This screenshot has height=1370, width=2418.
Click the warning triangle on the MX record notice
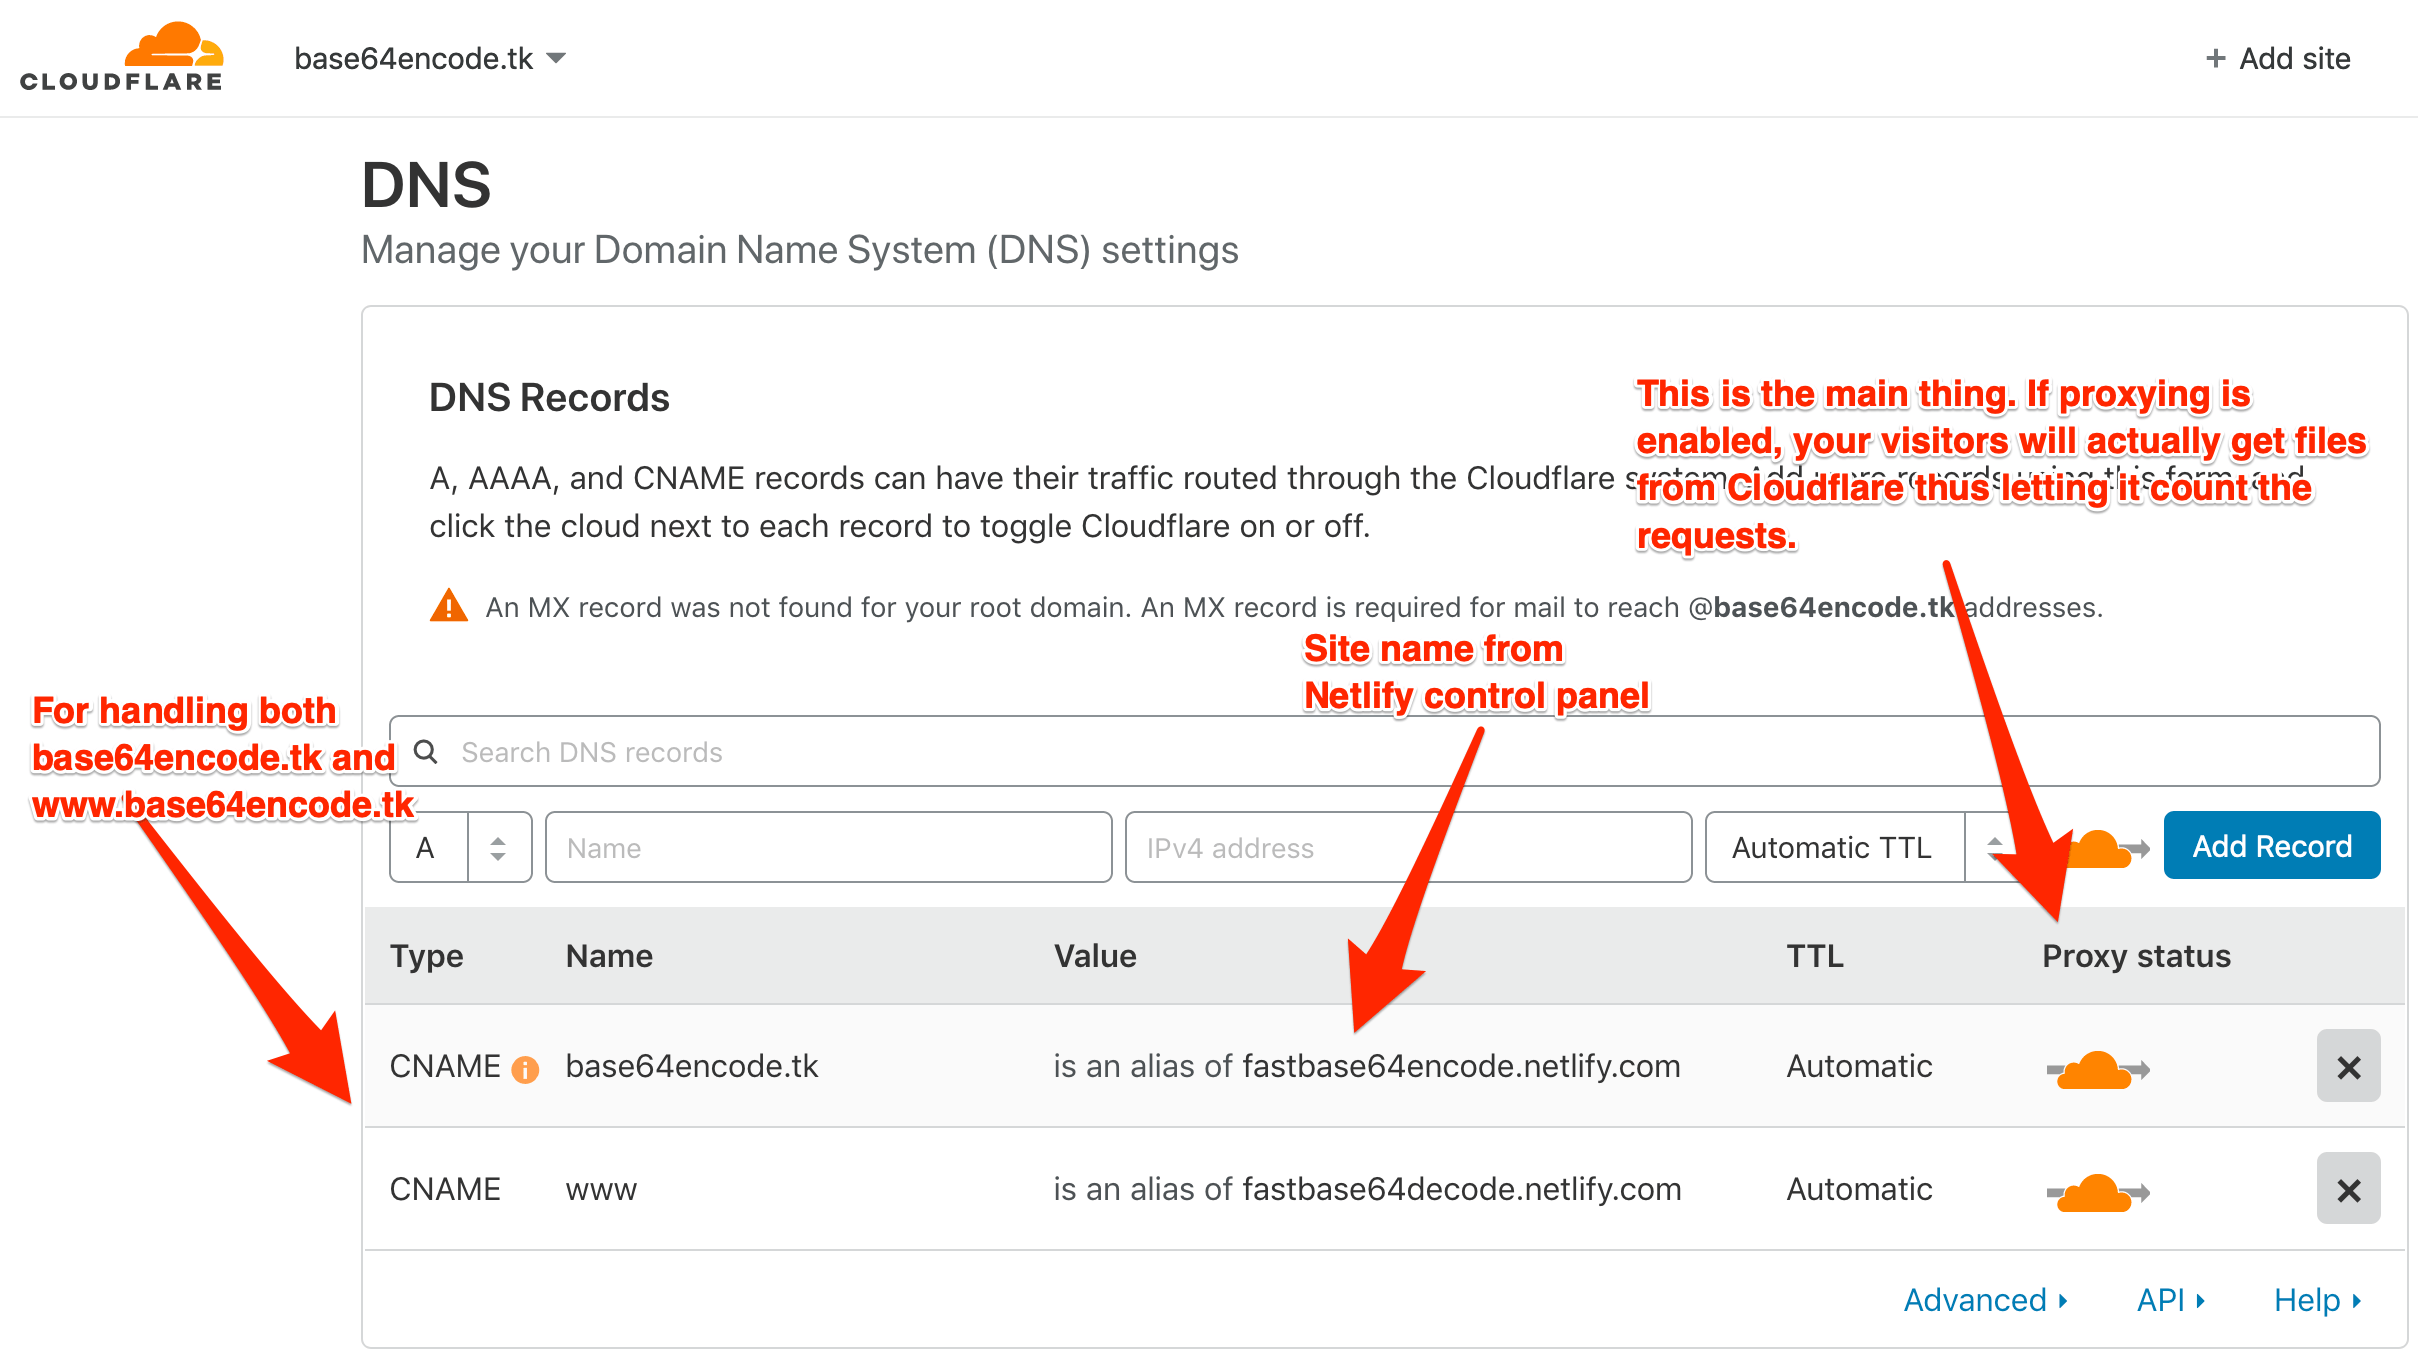pyautogui.click(x=449, y=606)
